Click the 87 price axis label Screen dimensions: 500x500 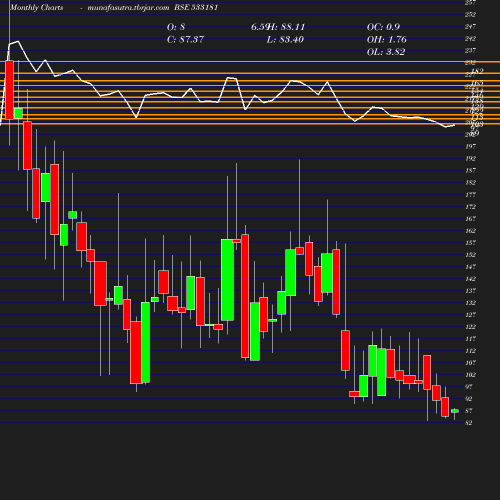click(469, 411)
